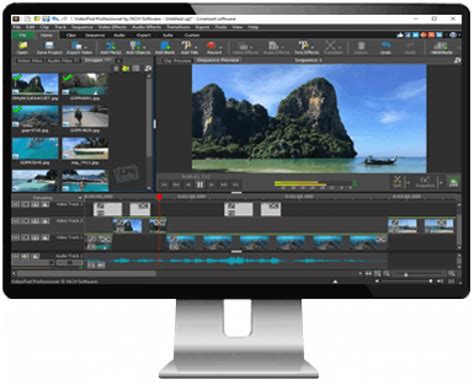Open the Help menu
The height and width of the screenshot is (385, 474).
pos(253,27)
